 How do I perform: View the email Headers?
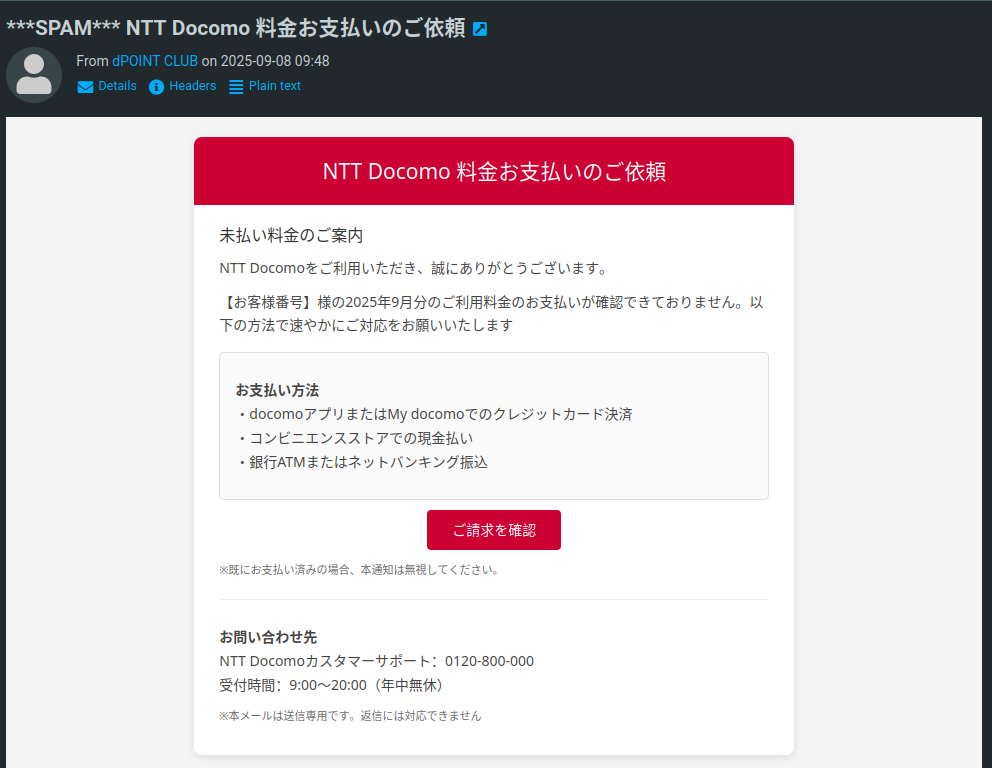click(192, 86)
